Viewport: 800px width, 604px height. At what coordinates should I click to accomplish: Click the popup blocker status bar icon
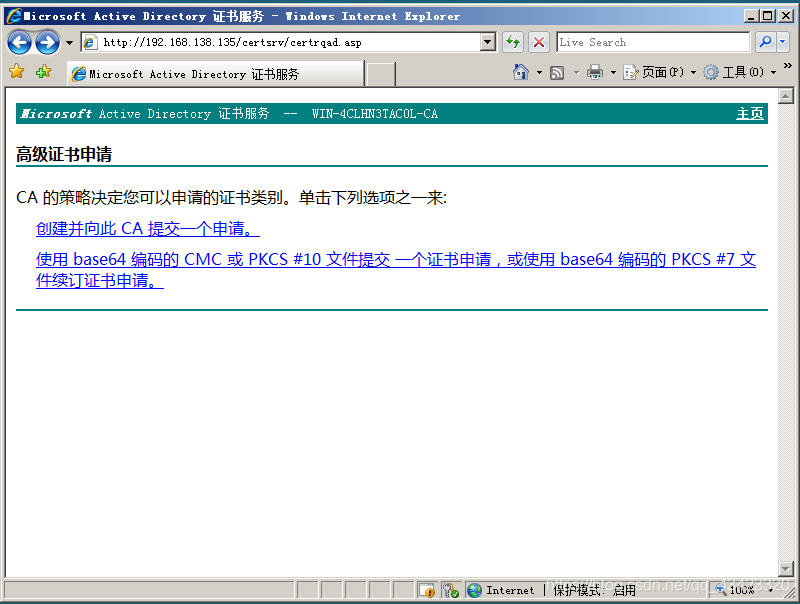(x=427, y=590)
